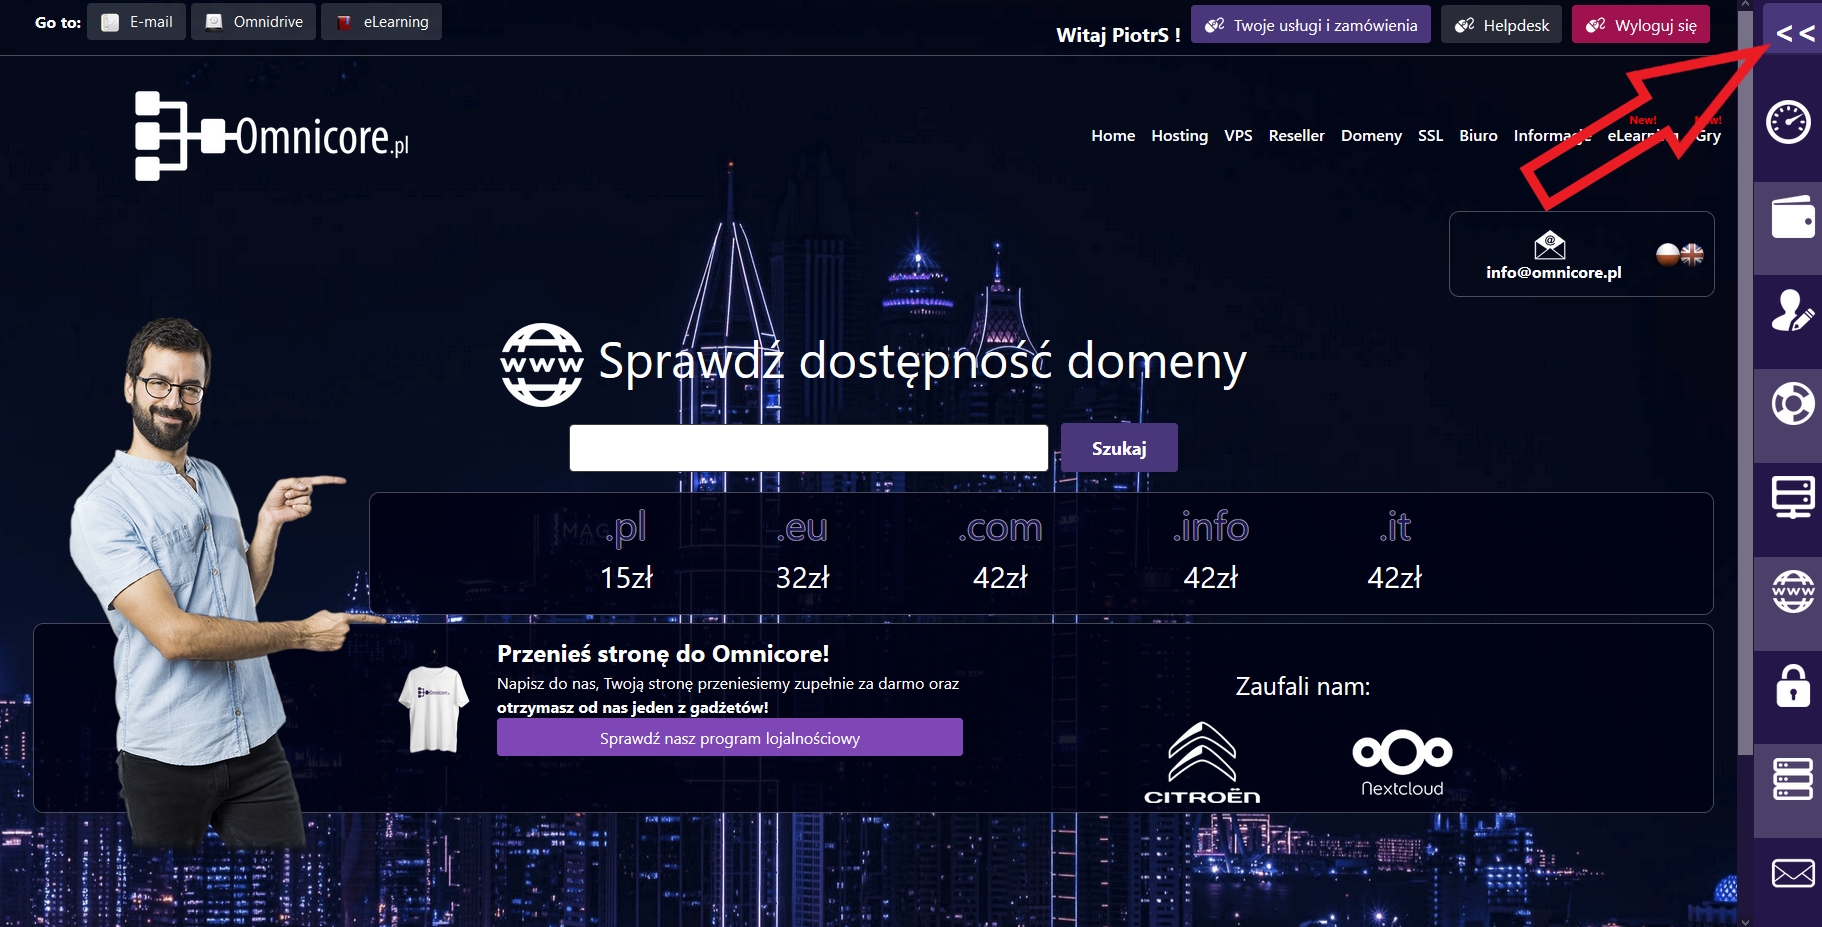Click the Wyloguj się logout button
1822x927 pixels.
pos(1640,25)
